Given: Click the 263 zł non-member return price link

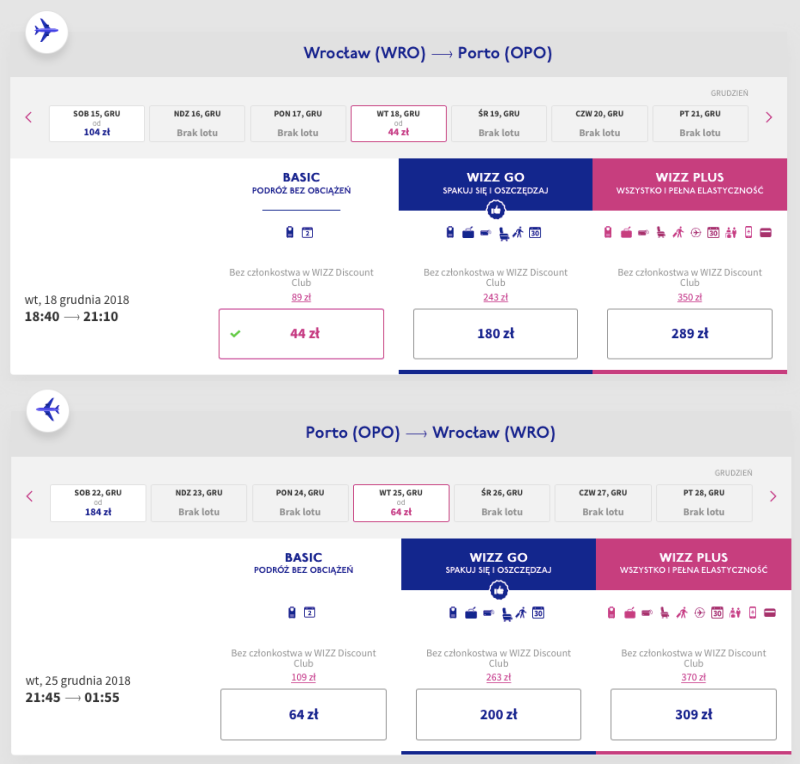Looking at the screenshot, I should (497, 675).
